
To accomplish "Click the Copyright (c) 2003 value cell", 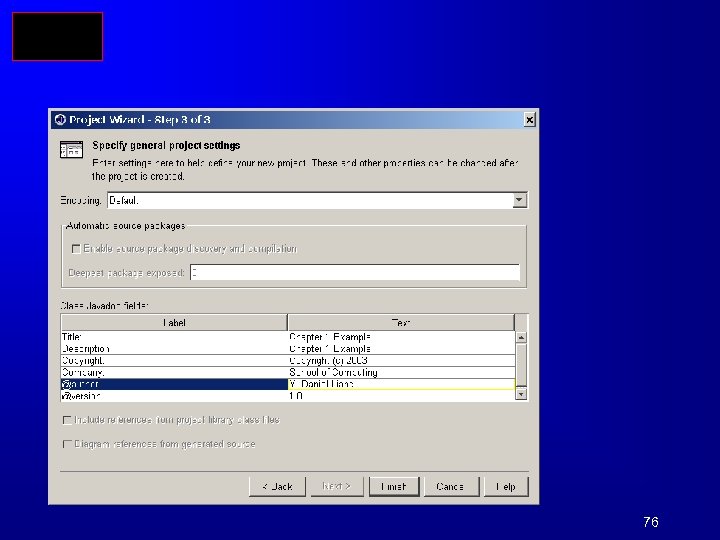I will point(401,360).
